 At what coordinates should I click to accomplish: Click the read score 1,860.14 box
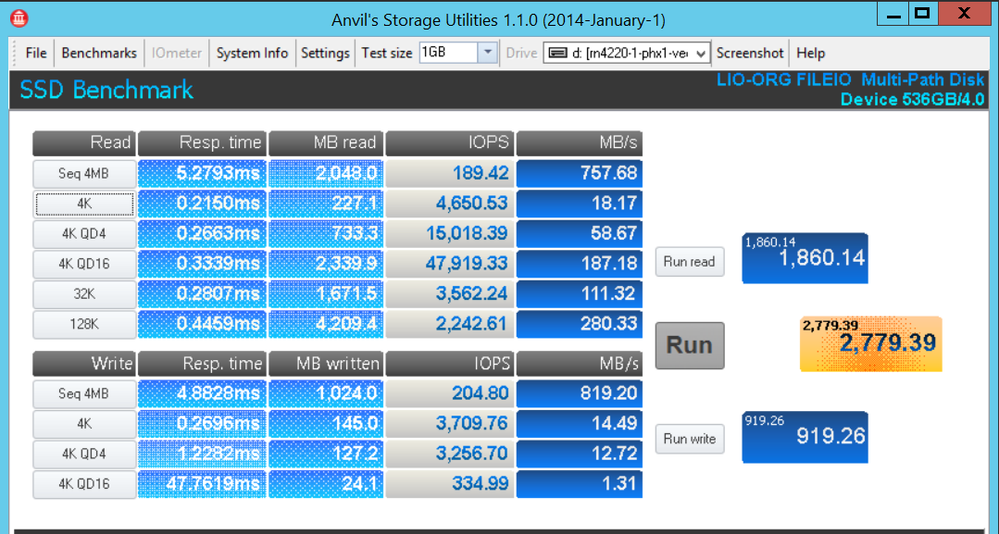tap(804, 259)
